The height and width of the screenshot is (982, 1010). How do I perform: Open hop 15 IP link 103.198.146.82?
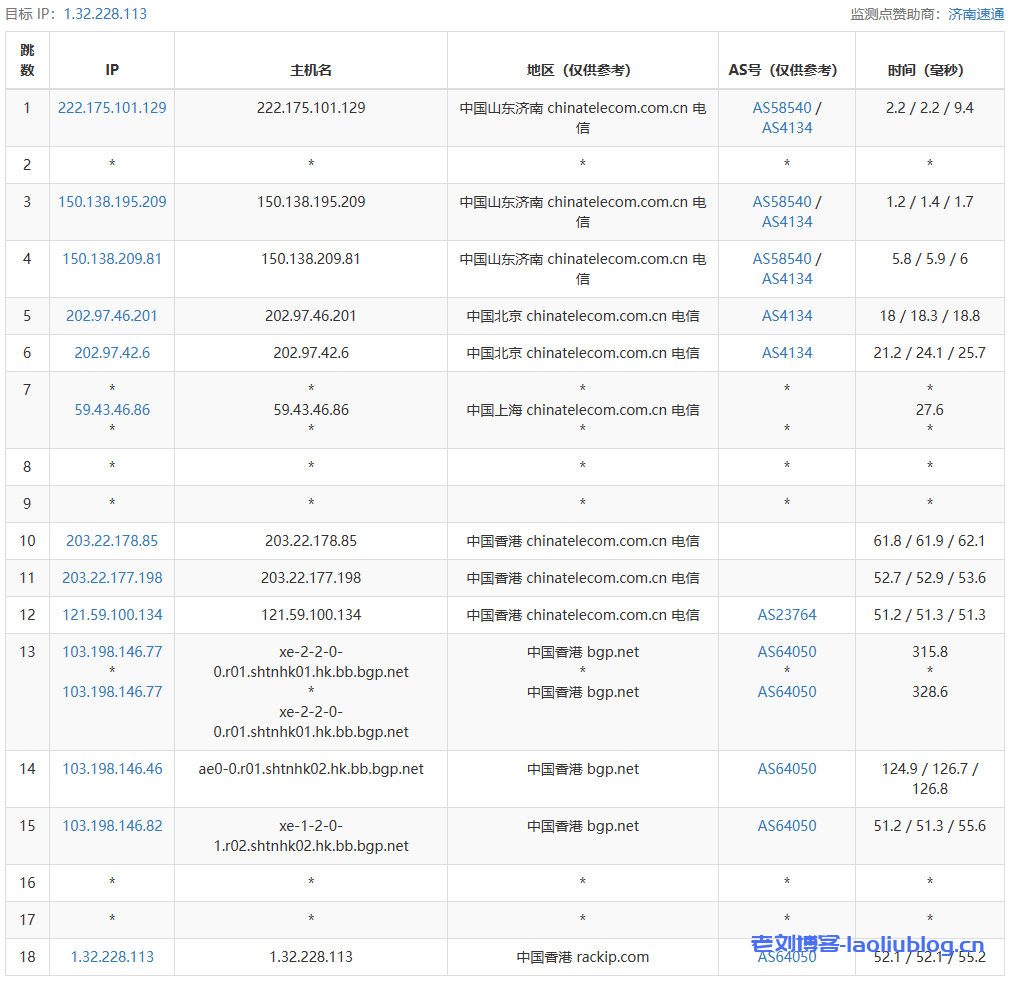coord(112,826)
